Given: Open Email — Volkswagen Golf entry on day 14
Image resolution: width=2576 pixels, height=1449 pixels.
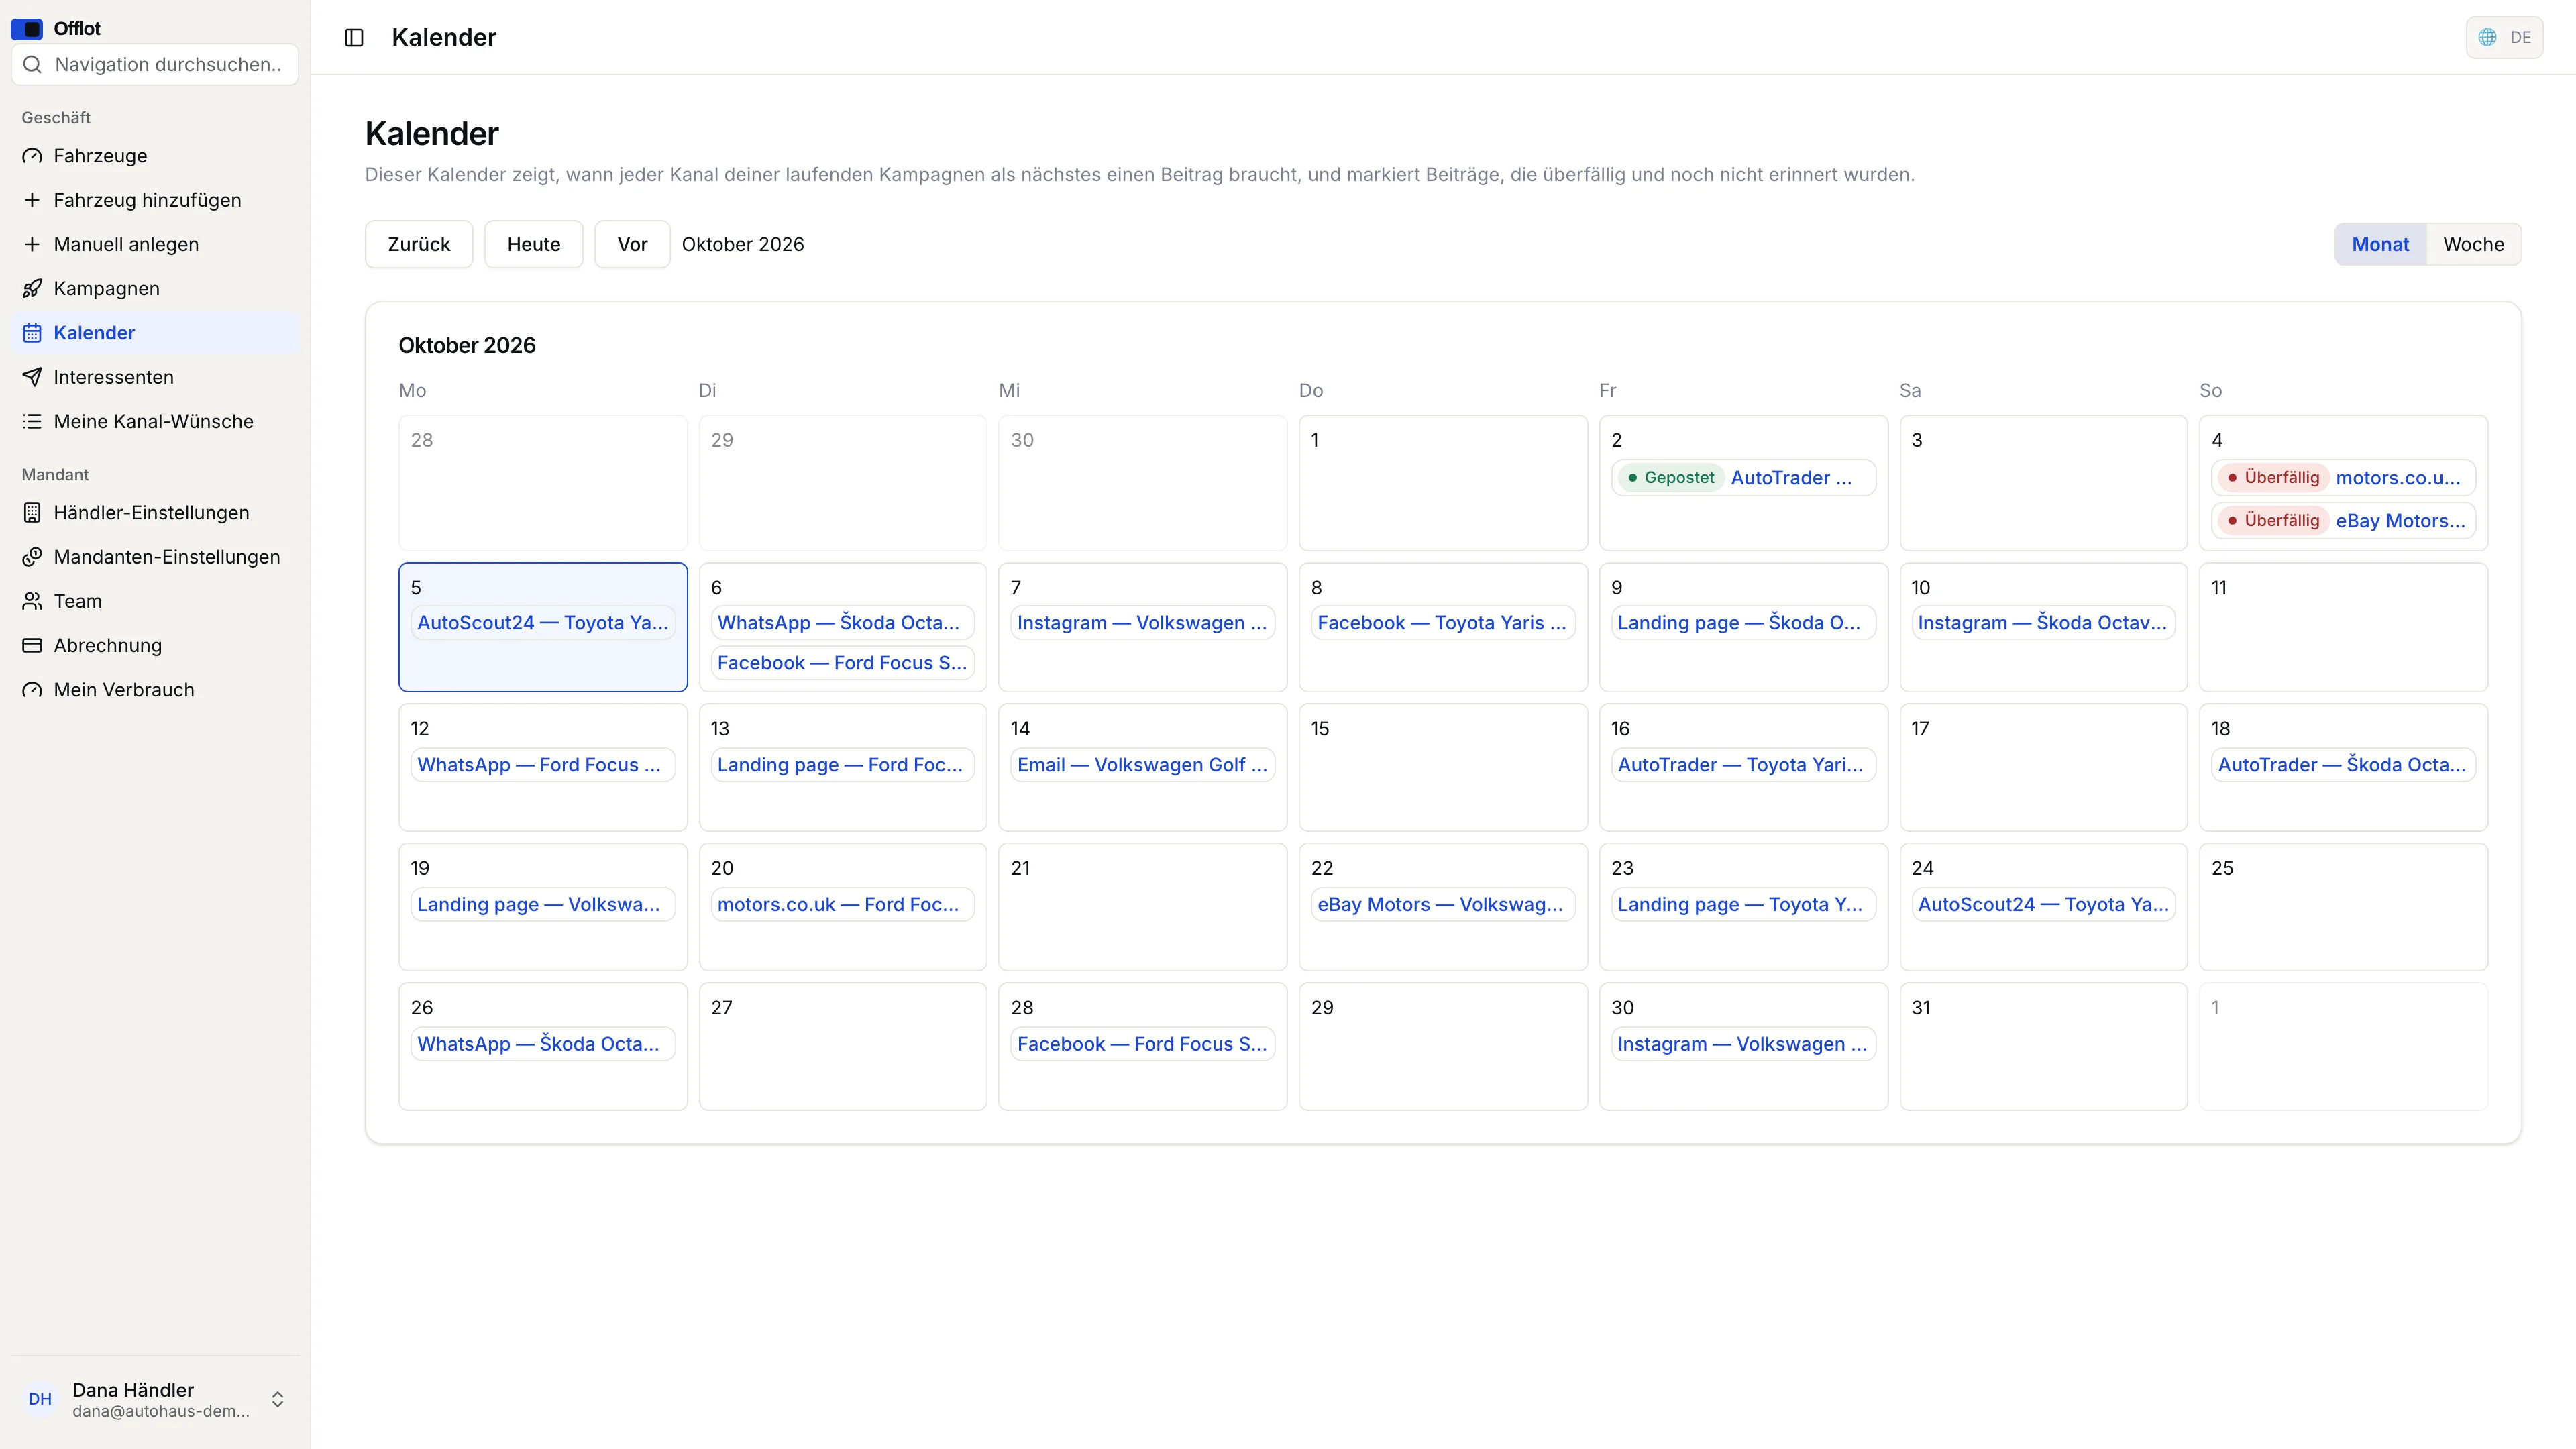Looking at the screenshot, I should [1143, 765].
